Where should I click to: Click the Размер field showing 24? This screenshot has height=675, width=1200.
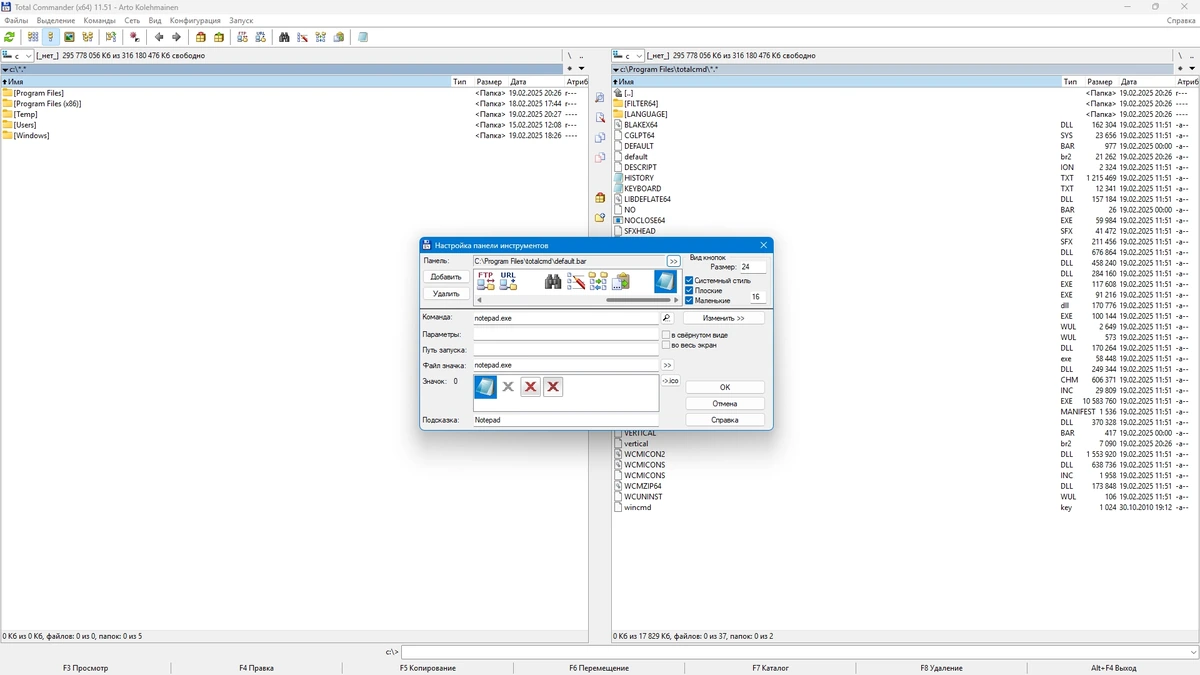click(753, 267)
